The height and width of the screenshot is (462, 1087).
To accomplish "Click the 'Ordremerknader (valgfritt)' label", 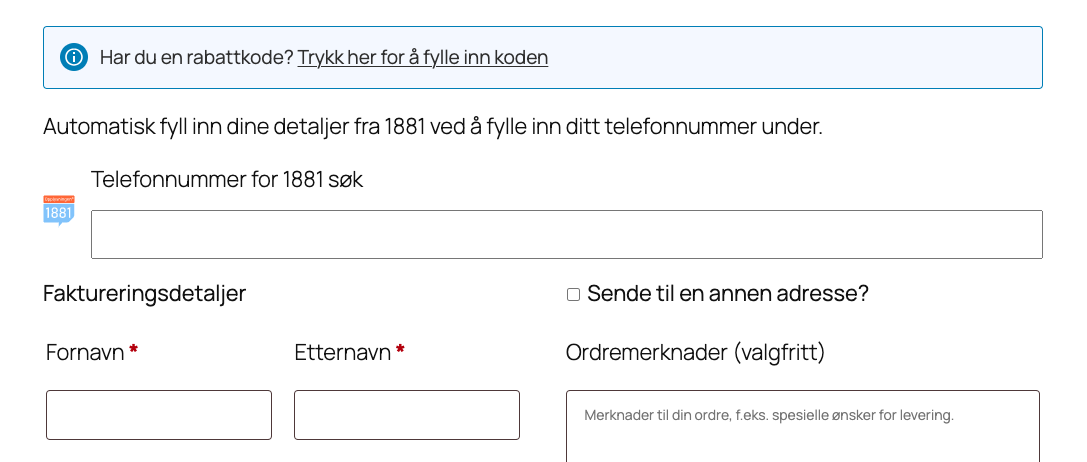I will (x=694, y=352).
